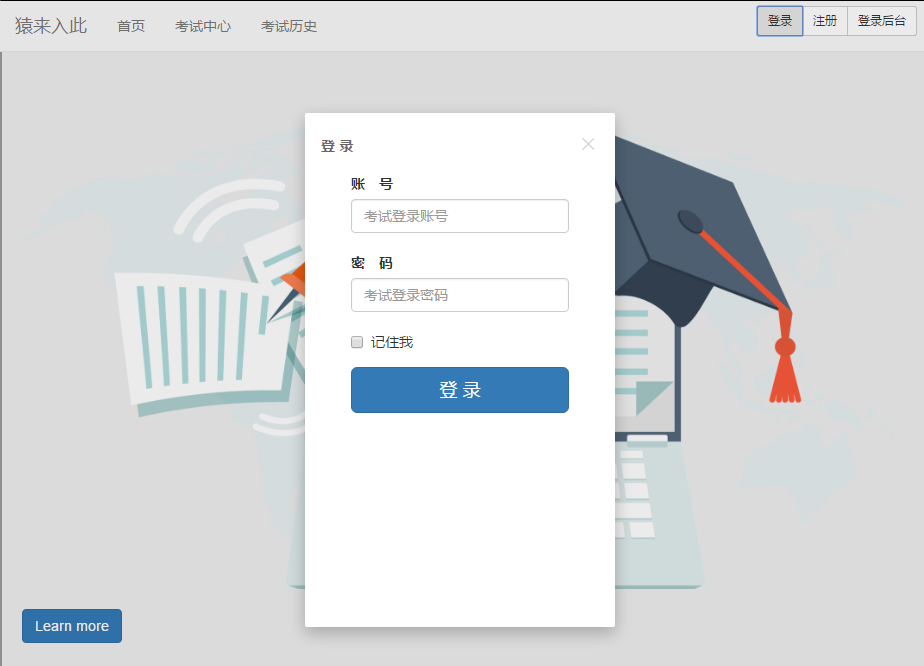Click the Learn more button
Viewport: 924px width, 666px height.
(71, 625)
